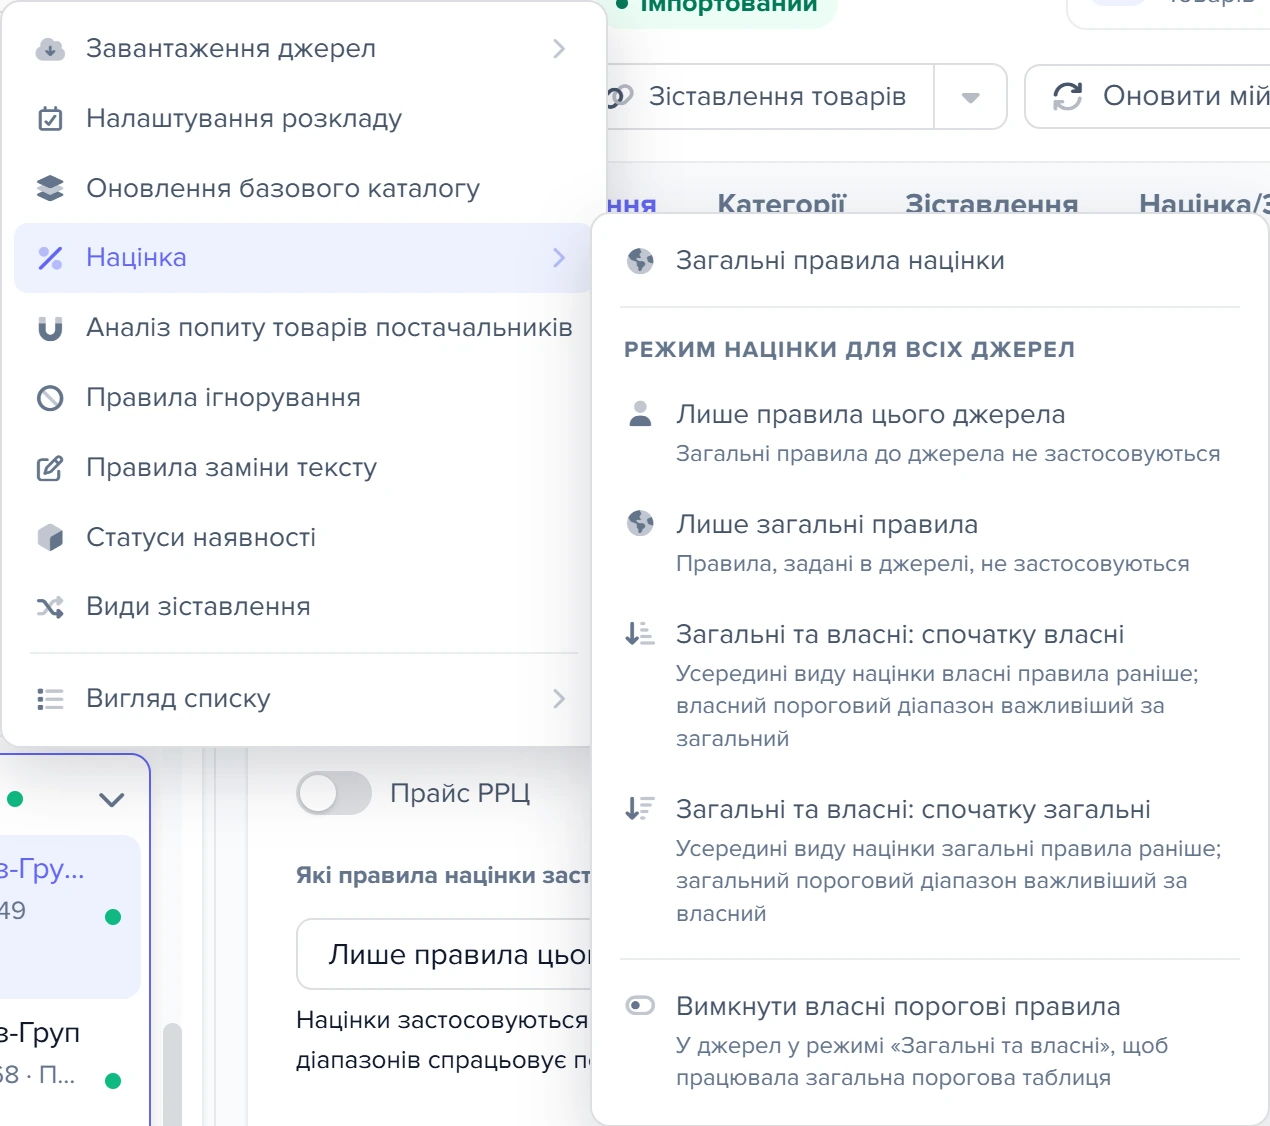Select the highlighted в-Гру... source card
Screen dimensions: 1270x1126
coord(70,916)
